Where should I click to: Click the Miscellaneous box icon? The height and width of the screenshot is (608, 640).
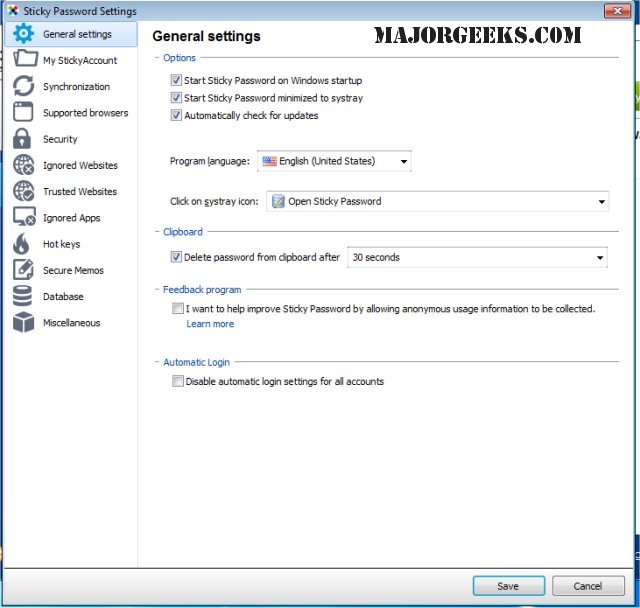pyautogui.click(x=23, y=322)
